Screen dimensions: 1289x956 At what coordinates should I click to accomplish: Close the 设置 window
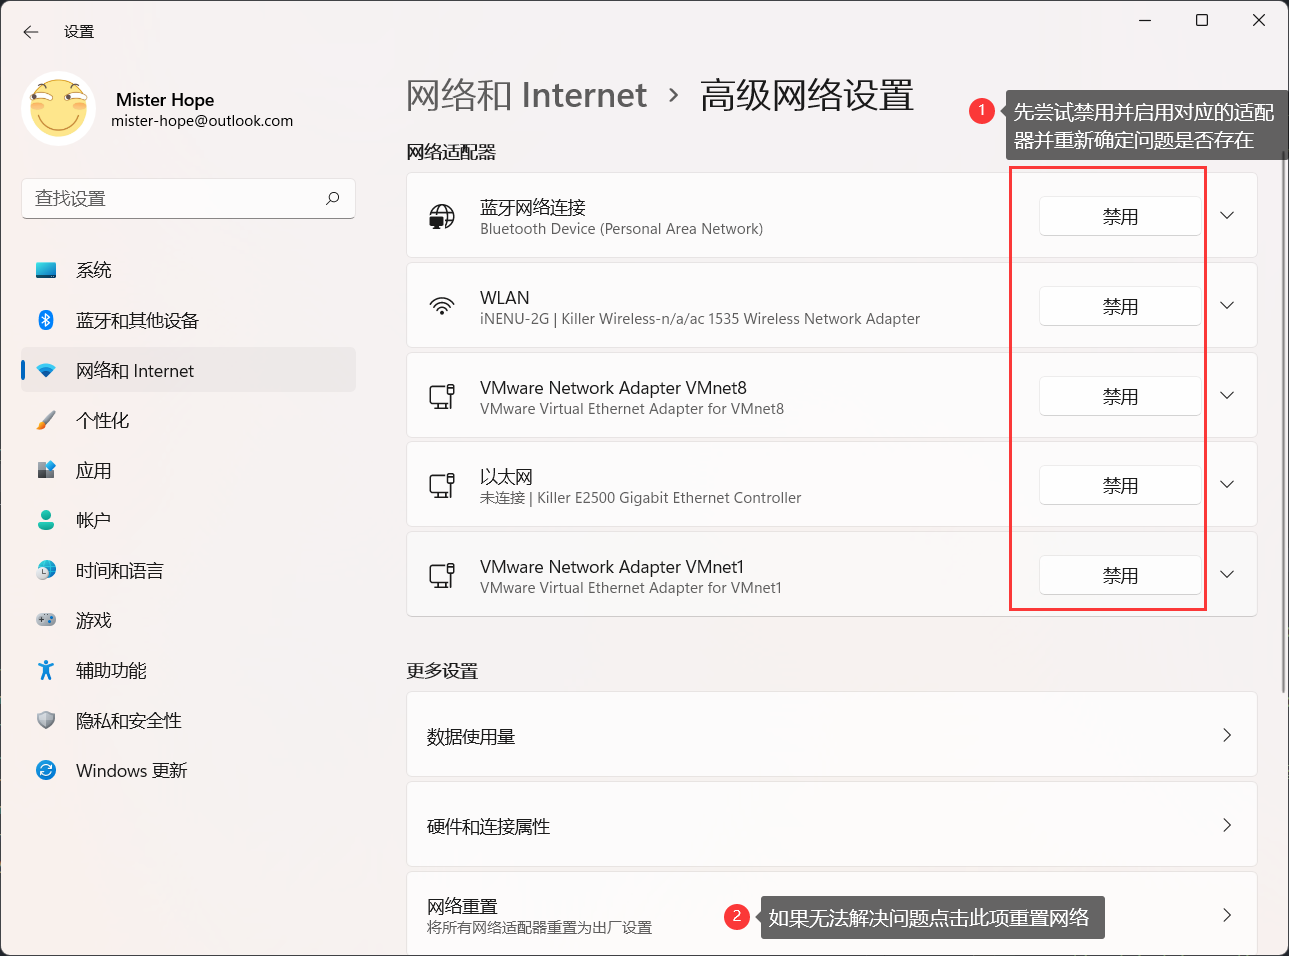point(1259,20)
